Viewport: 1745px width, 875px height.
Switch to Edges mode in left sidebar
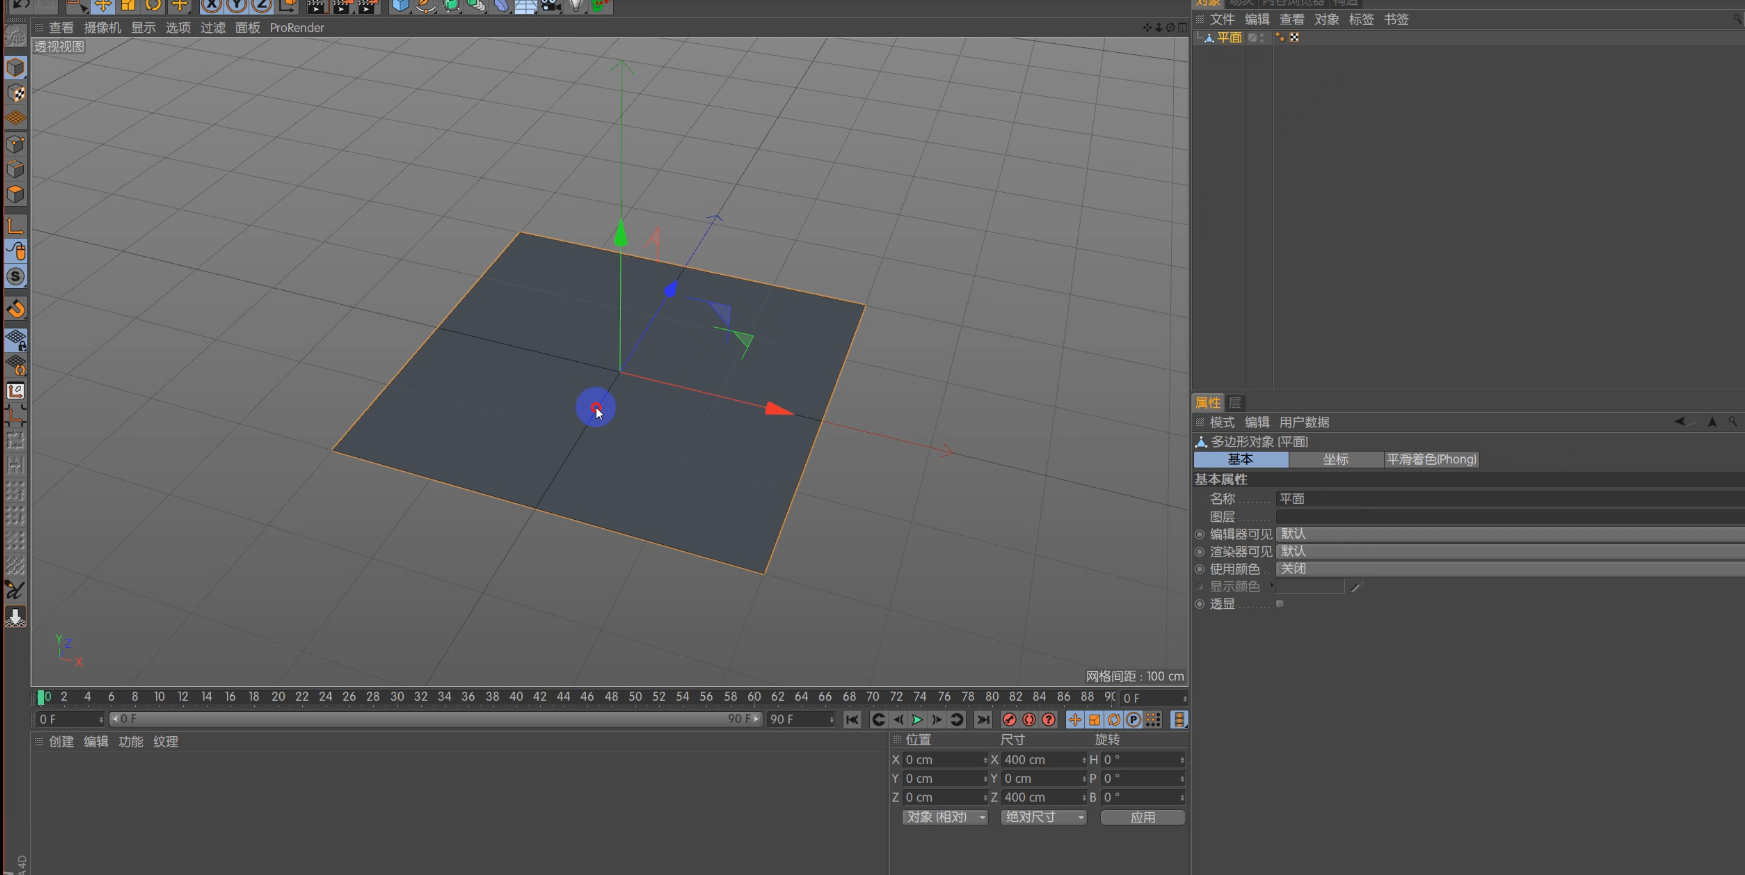coord(16,169)
